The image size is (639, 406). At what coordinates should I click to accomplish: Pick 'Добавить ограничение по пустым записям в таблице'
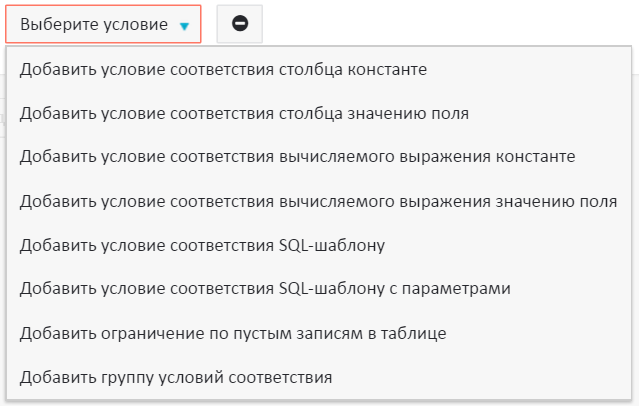(233, 333)
